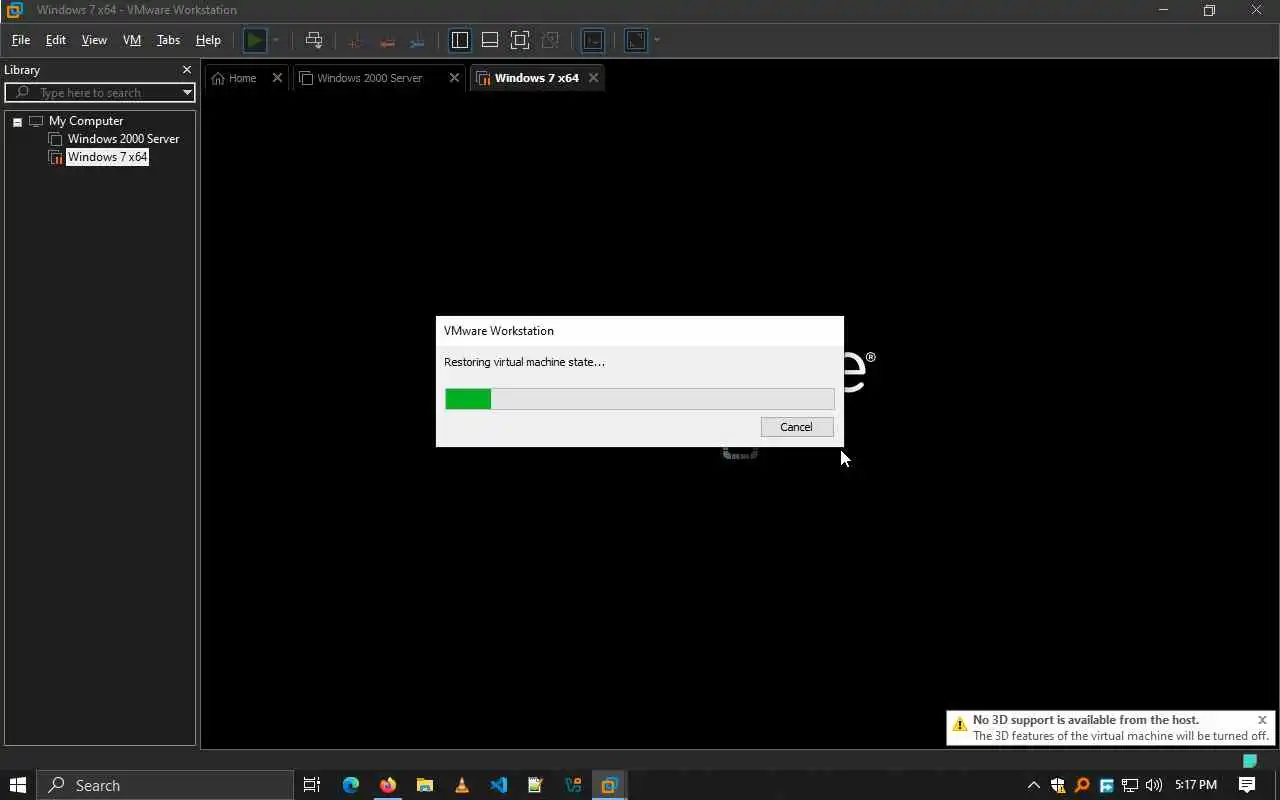Open the notepad app taskbar icon

(535, 785)
